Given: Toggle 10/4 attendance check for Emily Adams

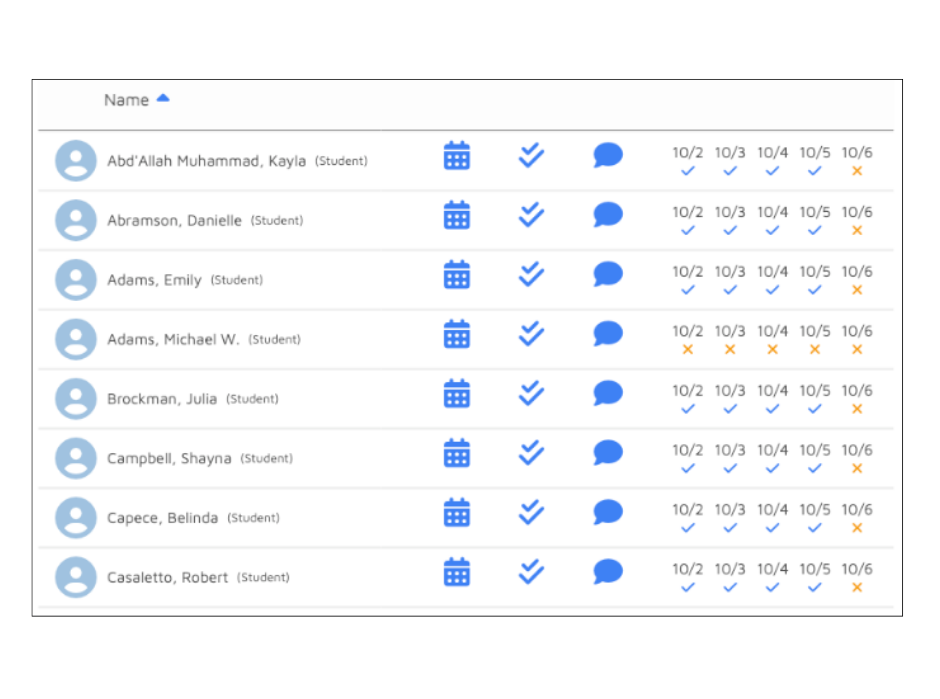Looking at the screenshot, I should [x=772, y=290].
